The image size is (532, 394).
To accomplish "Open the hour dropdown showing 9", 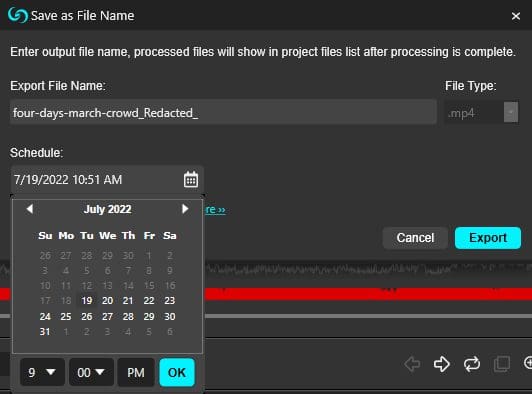I will click(42, 373).
